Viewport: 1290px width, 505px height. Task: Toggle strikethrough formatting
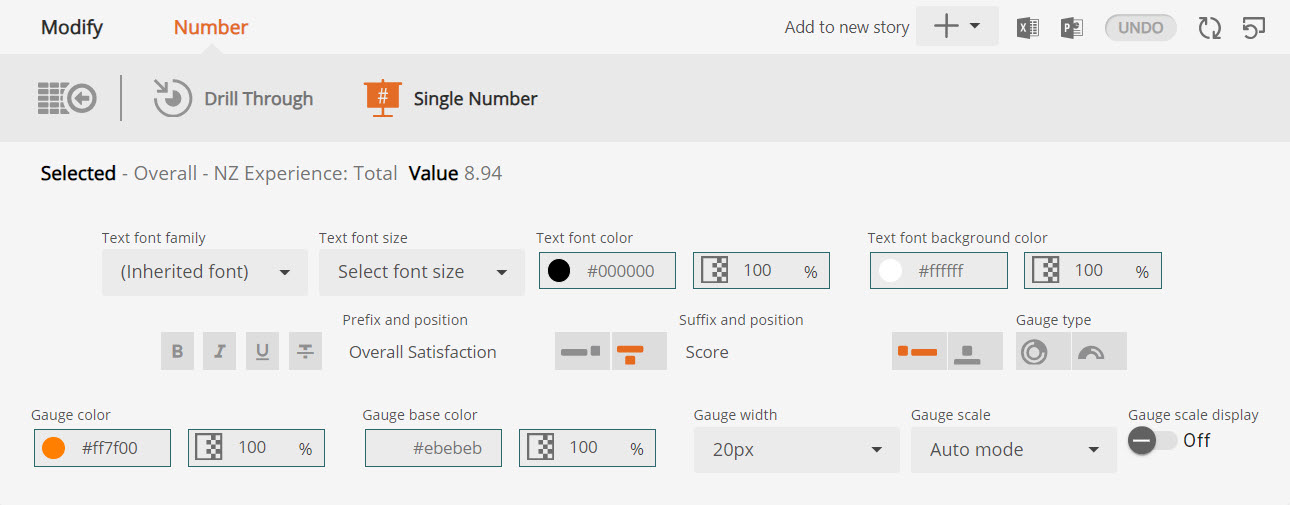tap(305, 351)
